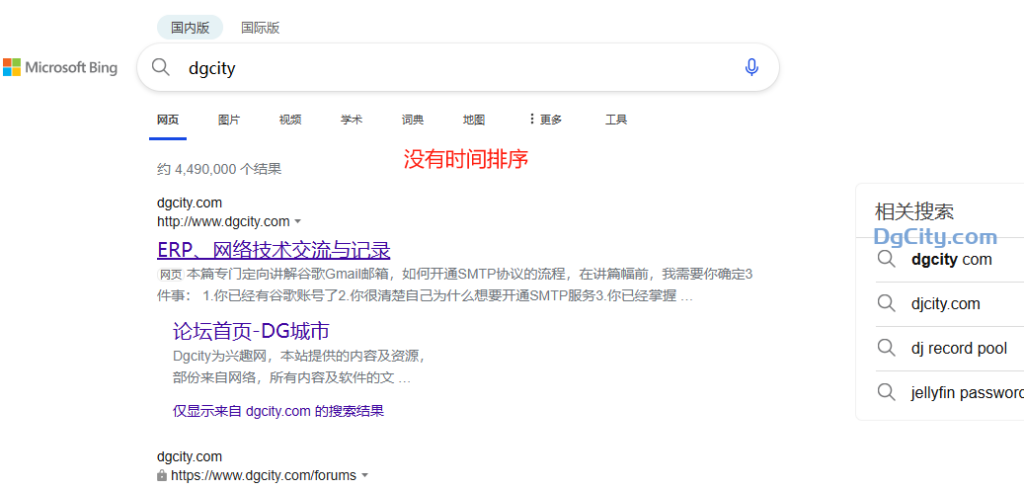The height and width of the screenshot is (489, 1024).
Task: Click lock icon before dgcity.com/forums URL
Action: [161, 475]
